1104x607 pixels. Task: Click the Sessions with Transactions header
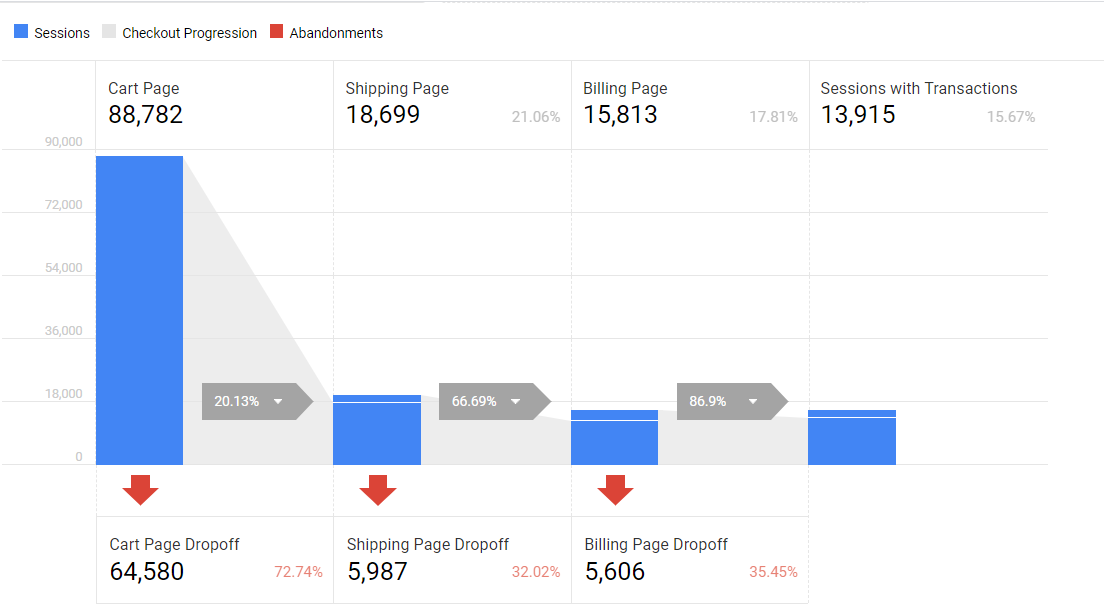918,88
